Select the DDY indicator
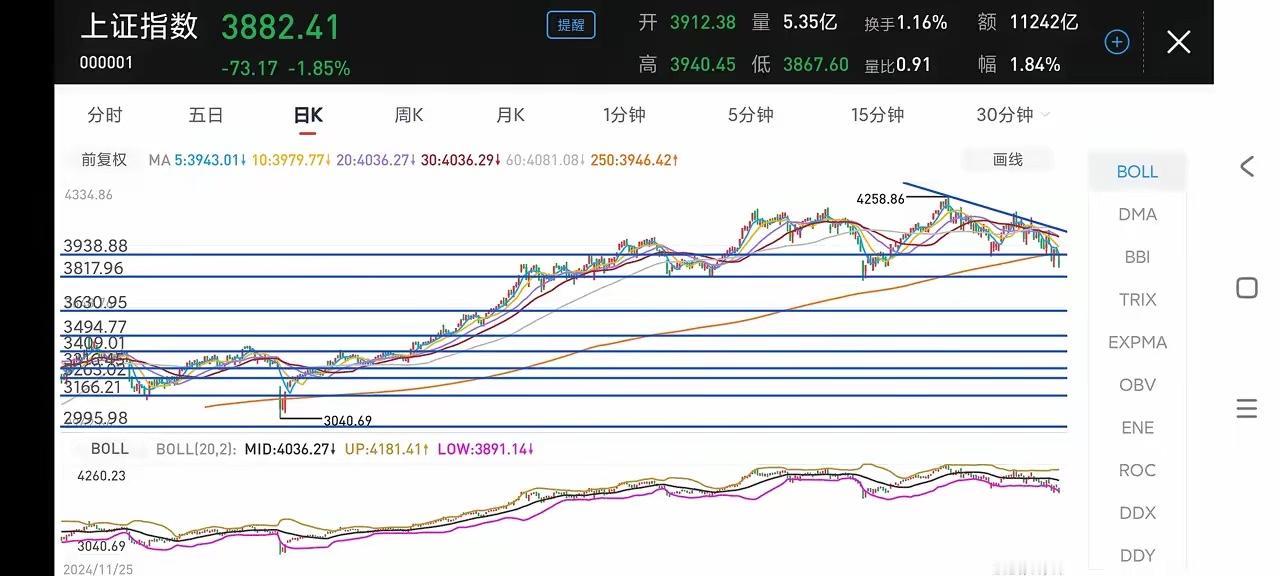Screen dimensions: 1280x576 point(1137,555)
